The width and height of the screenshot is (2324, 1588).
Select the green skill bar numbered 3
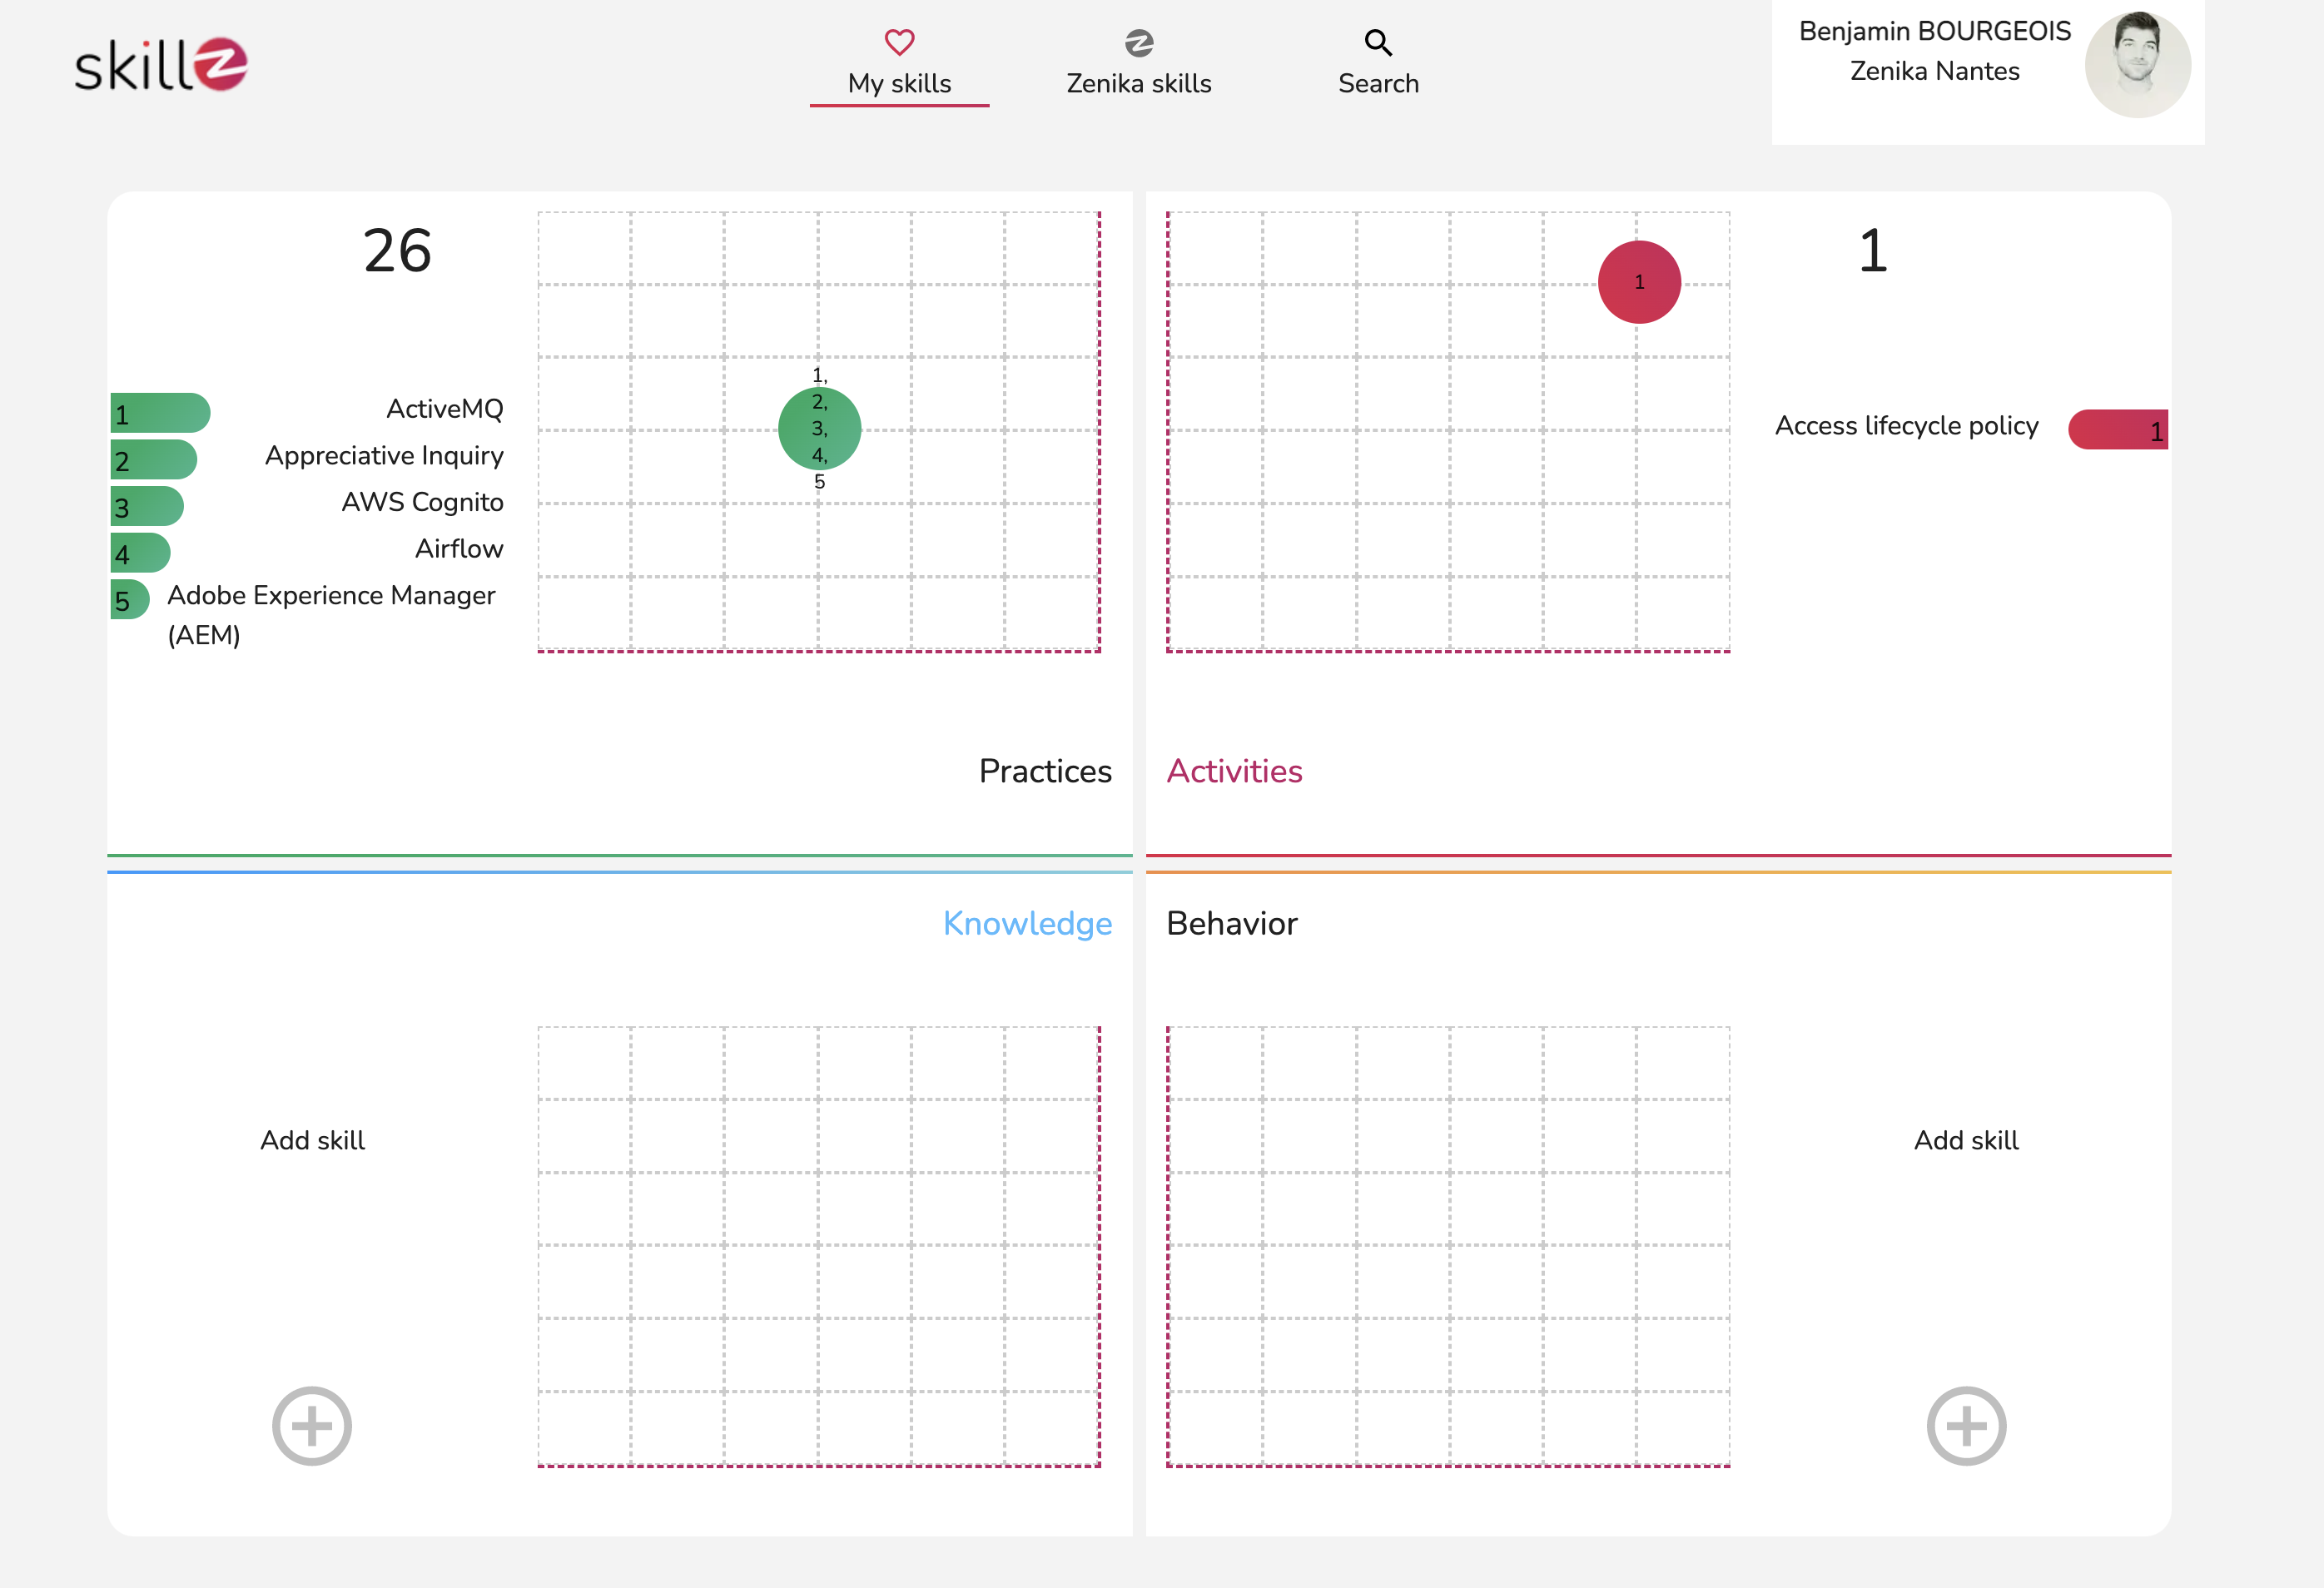pyautogui.click(x=146, y=507)
